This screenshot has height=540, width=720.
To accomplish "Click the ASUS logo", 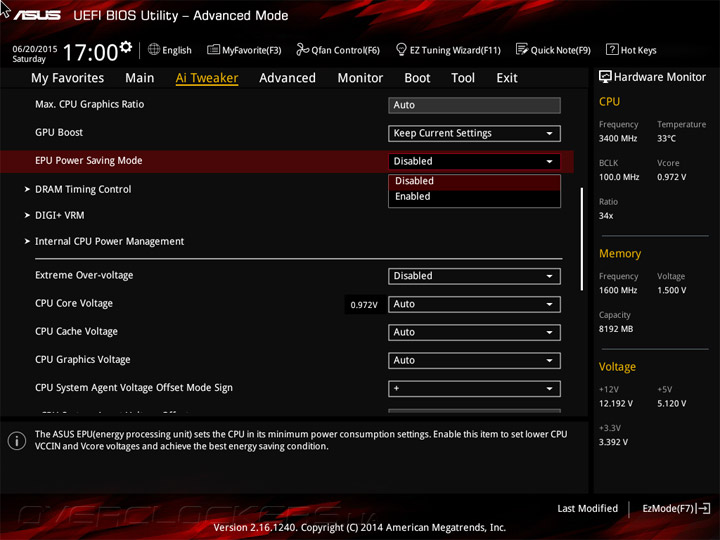I will coord(37,16).
